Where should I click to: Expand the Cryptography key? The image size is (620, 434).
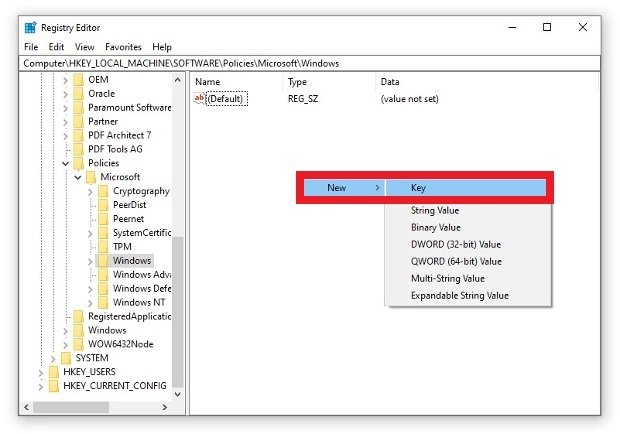point(90,192)
